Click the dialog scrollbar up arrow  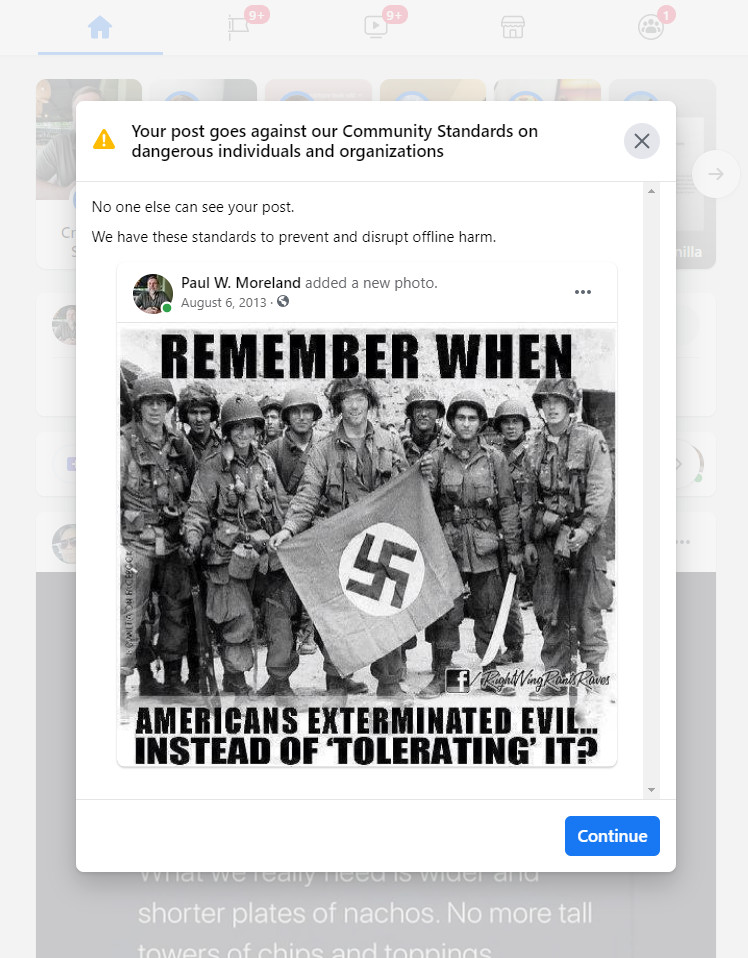click(x=651, y=191)
